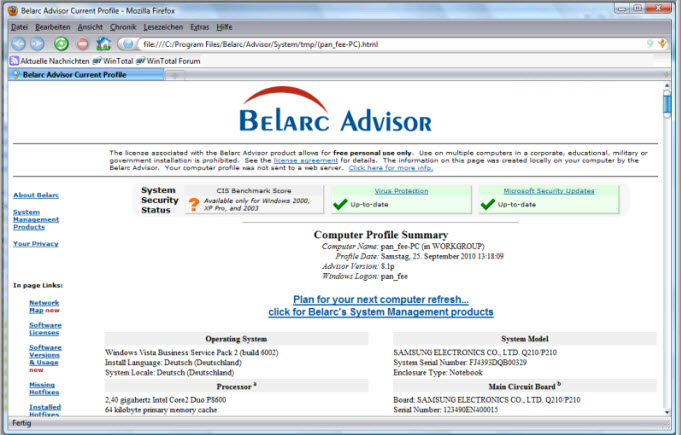
Task: Click the Operating System section header
Action: (236, 339)
